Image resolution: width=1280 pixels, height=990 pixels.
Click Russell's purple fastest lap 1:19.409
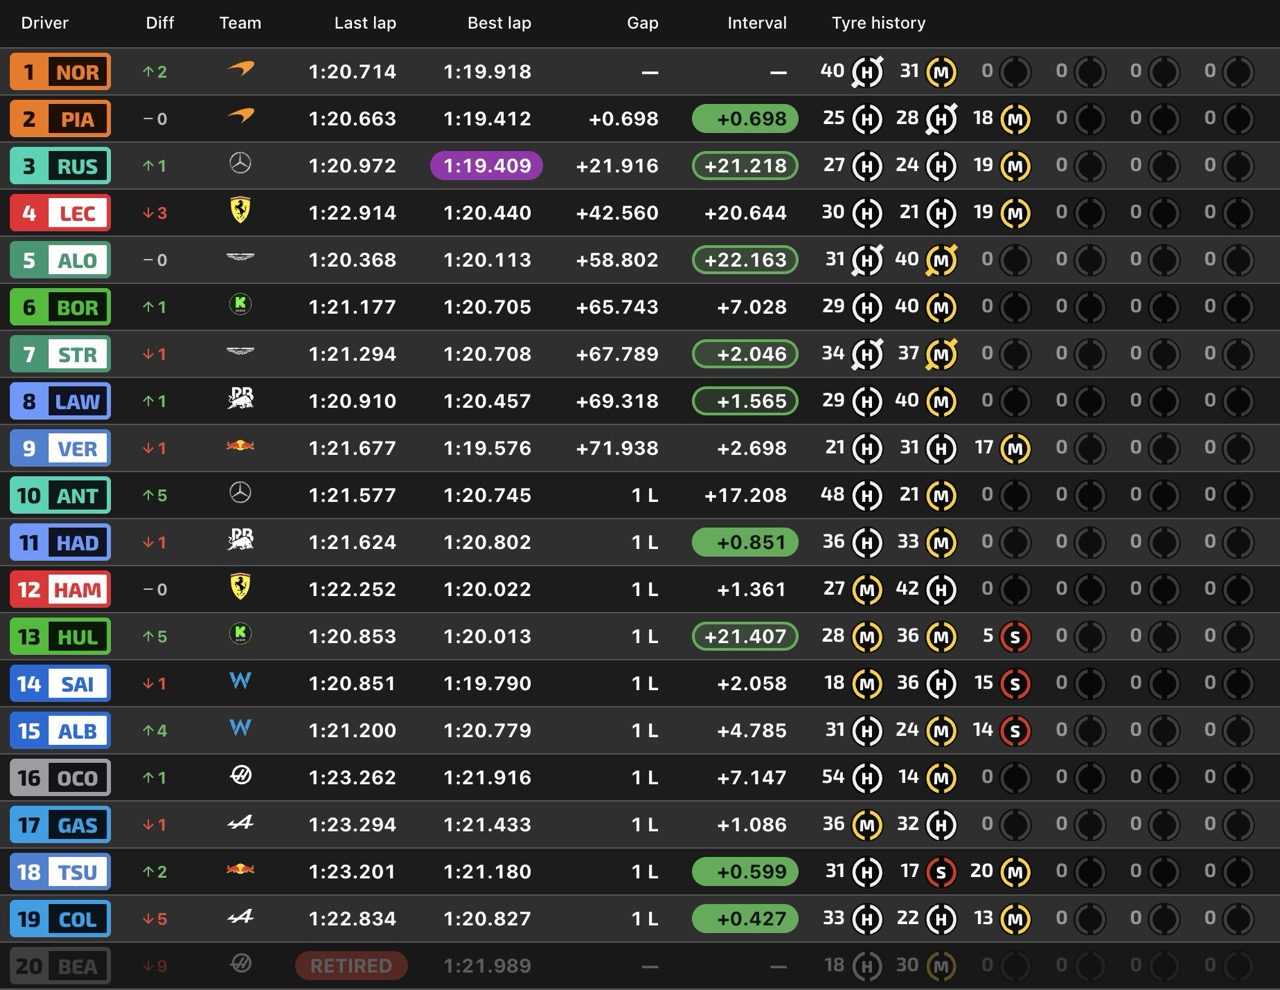[487, 165]
